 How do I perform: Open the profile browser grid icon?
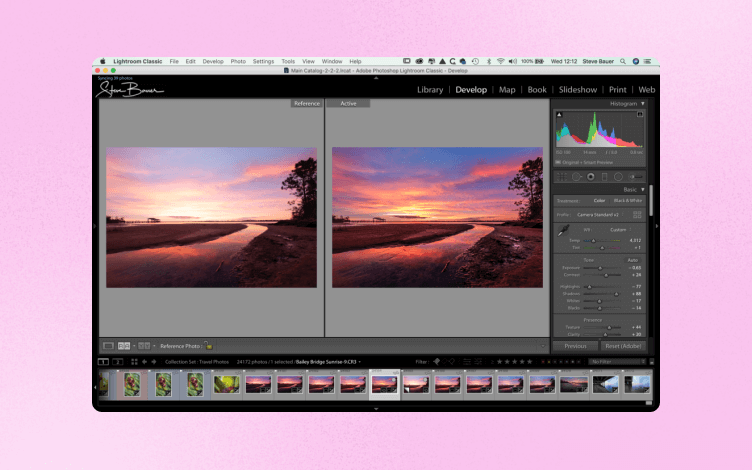pos(637,214)
